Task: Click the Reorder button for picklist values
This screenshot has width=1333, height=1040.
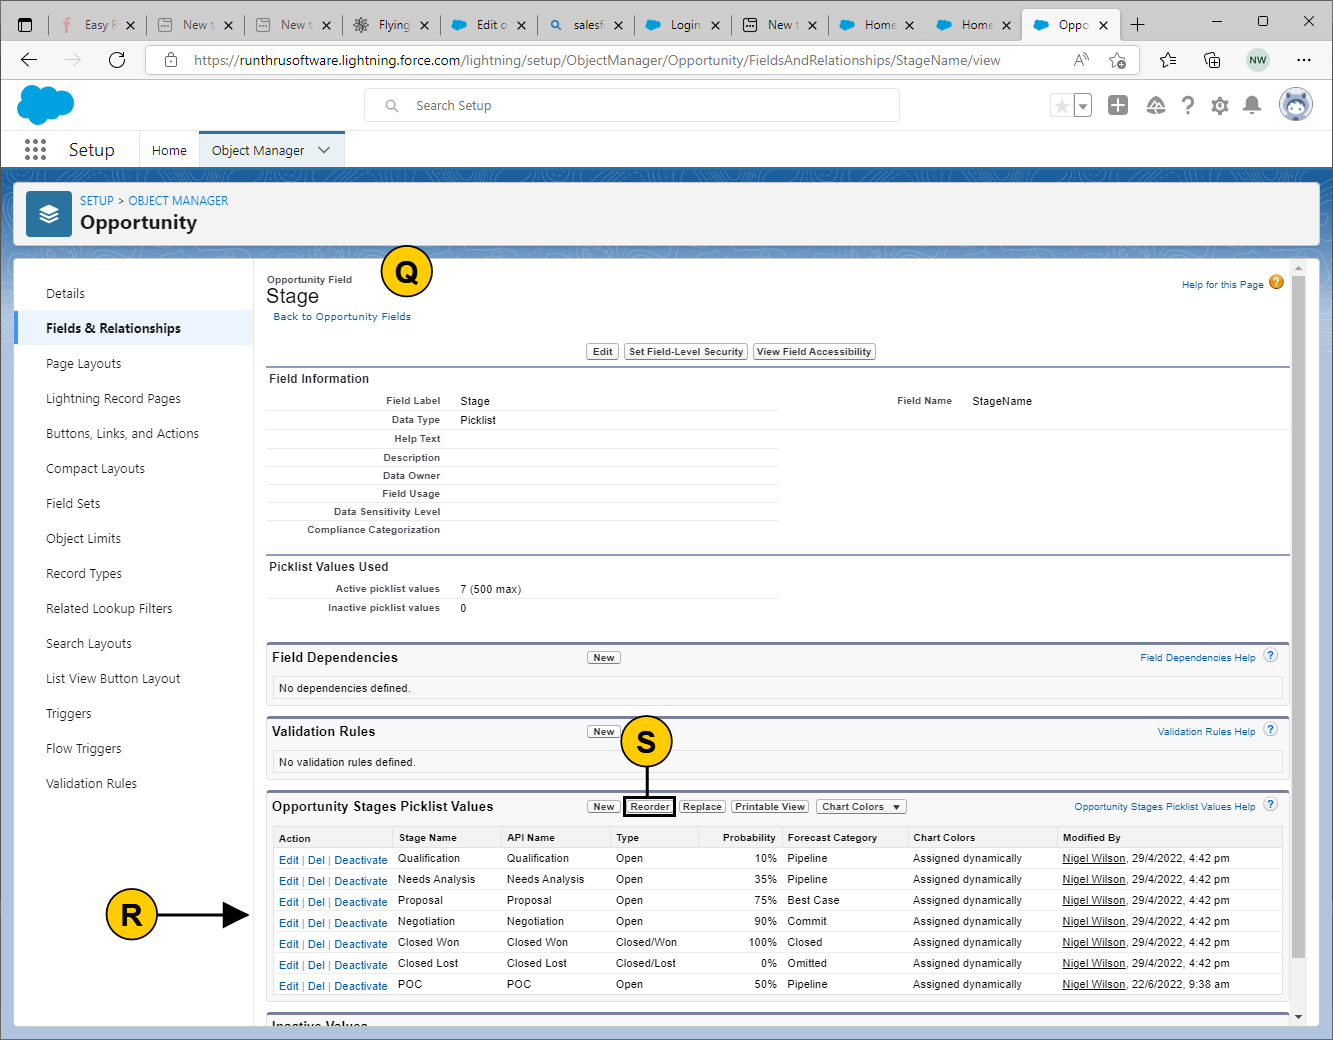Action: click(650, 807)
